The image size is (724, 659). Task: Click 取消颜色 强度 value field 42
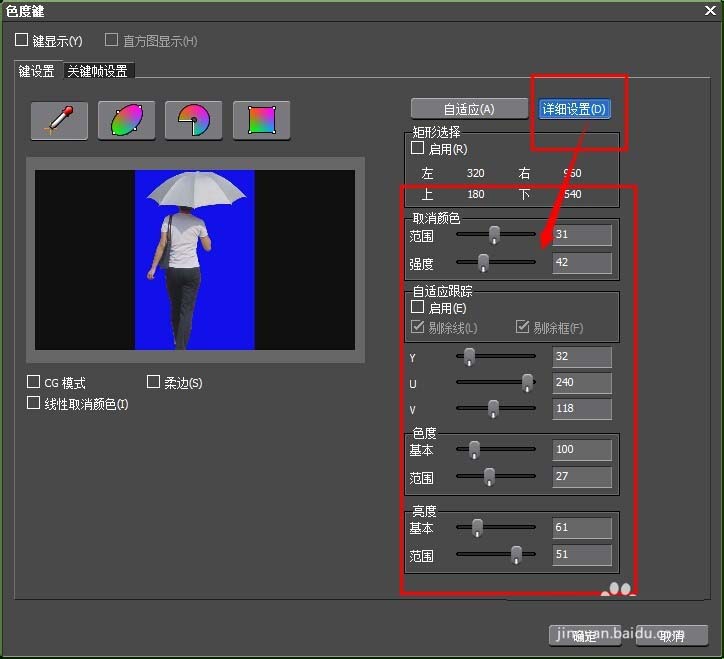point(582,263)
